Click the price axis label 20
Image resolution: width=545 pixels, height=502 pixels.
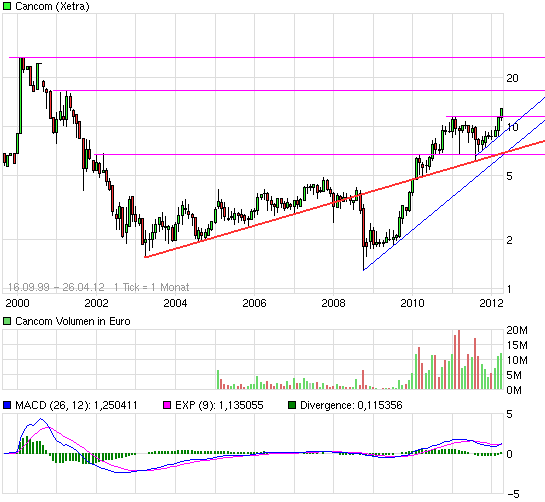tap(512, 78)
